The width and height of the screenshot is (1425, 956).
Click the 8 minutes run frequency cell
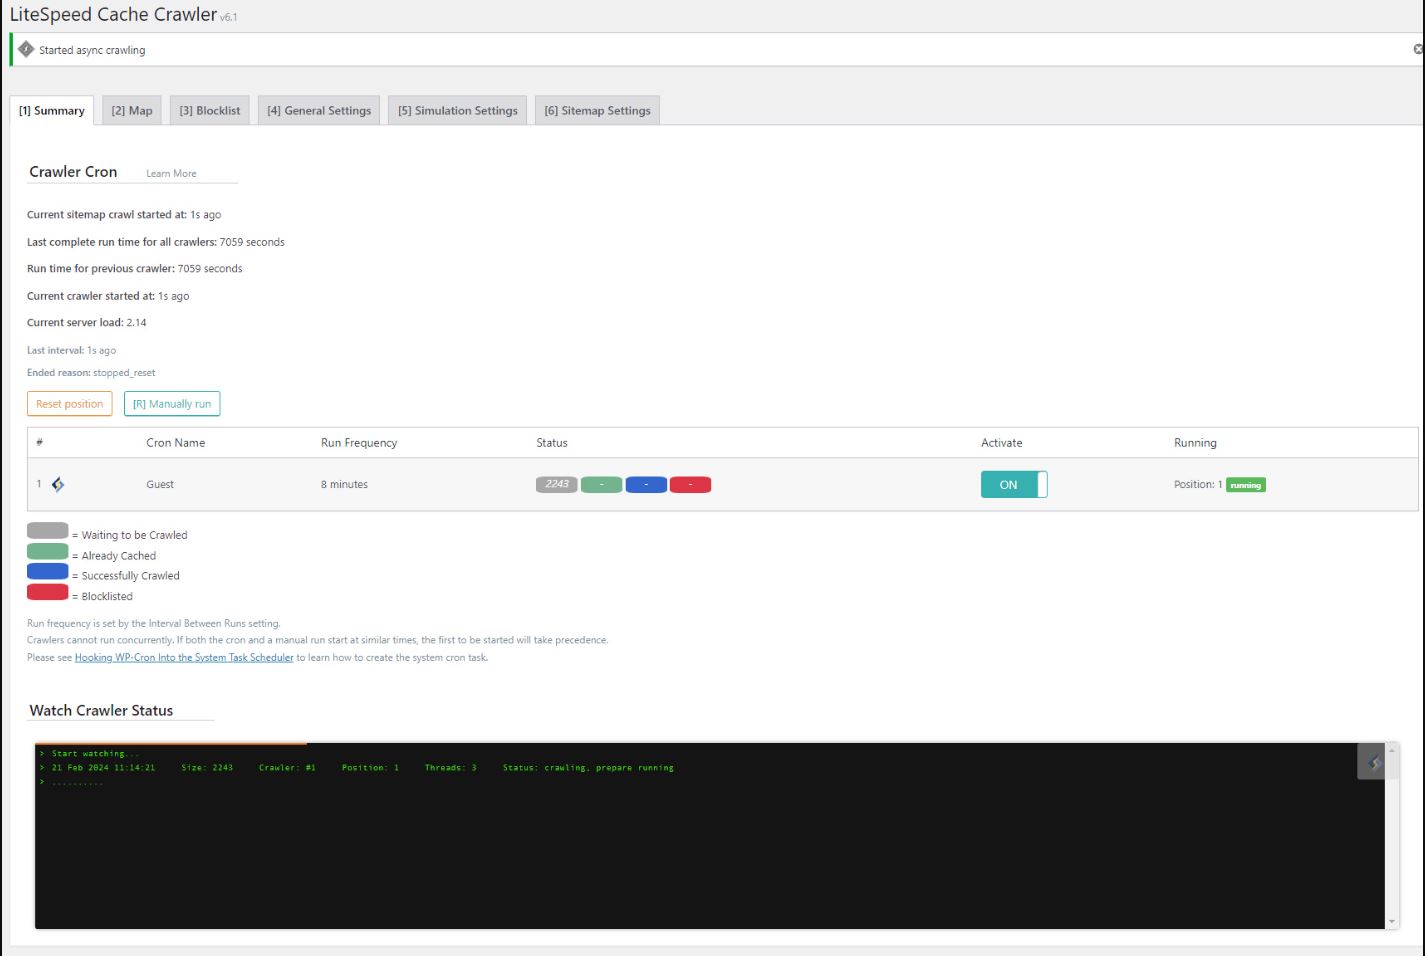[344, 485]
